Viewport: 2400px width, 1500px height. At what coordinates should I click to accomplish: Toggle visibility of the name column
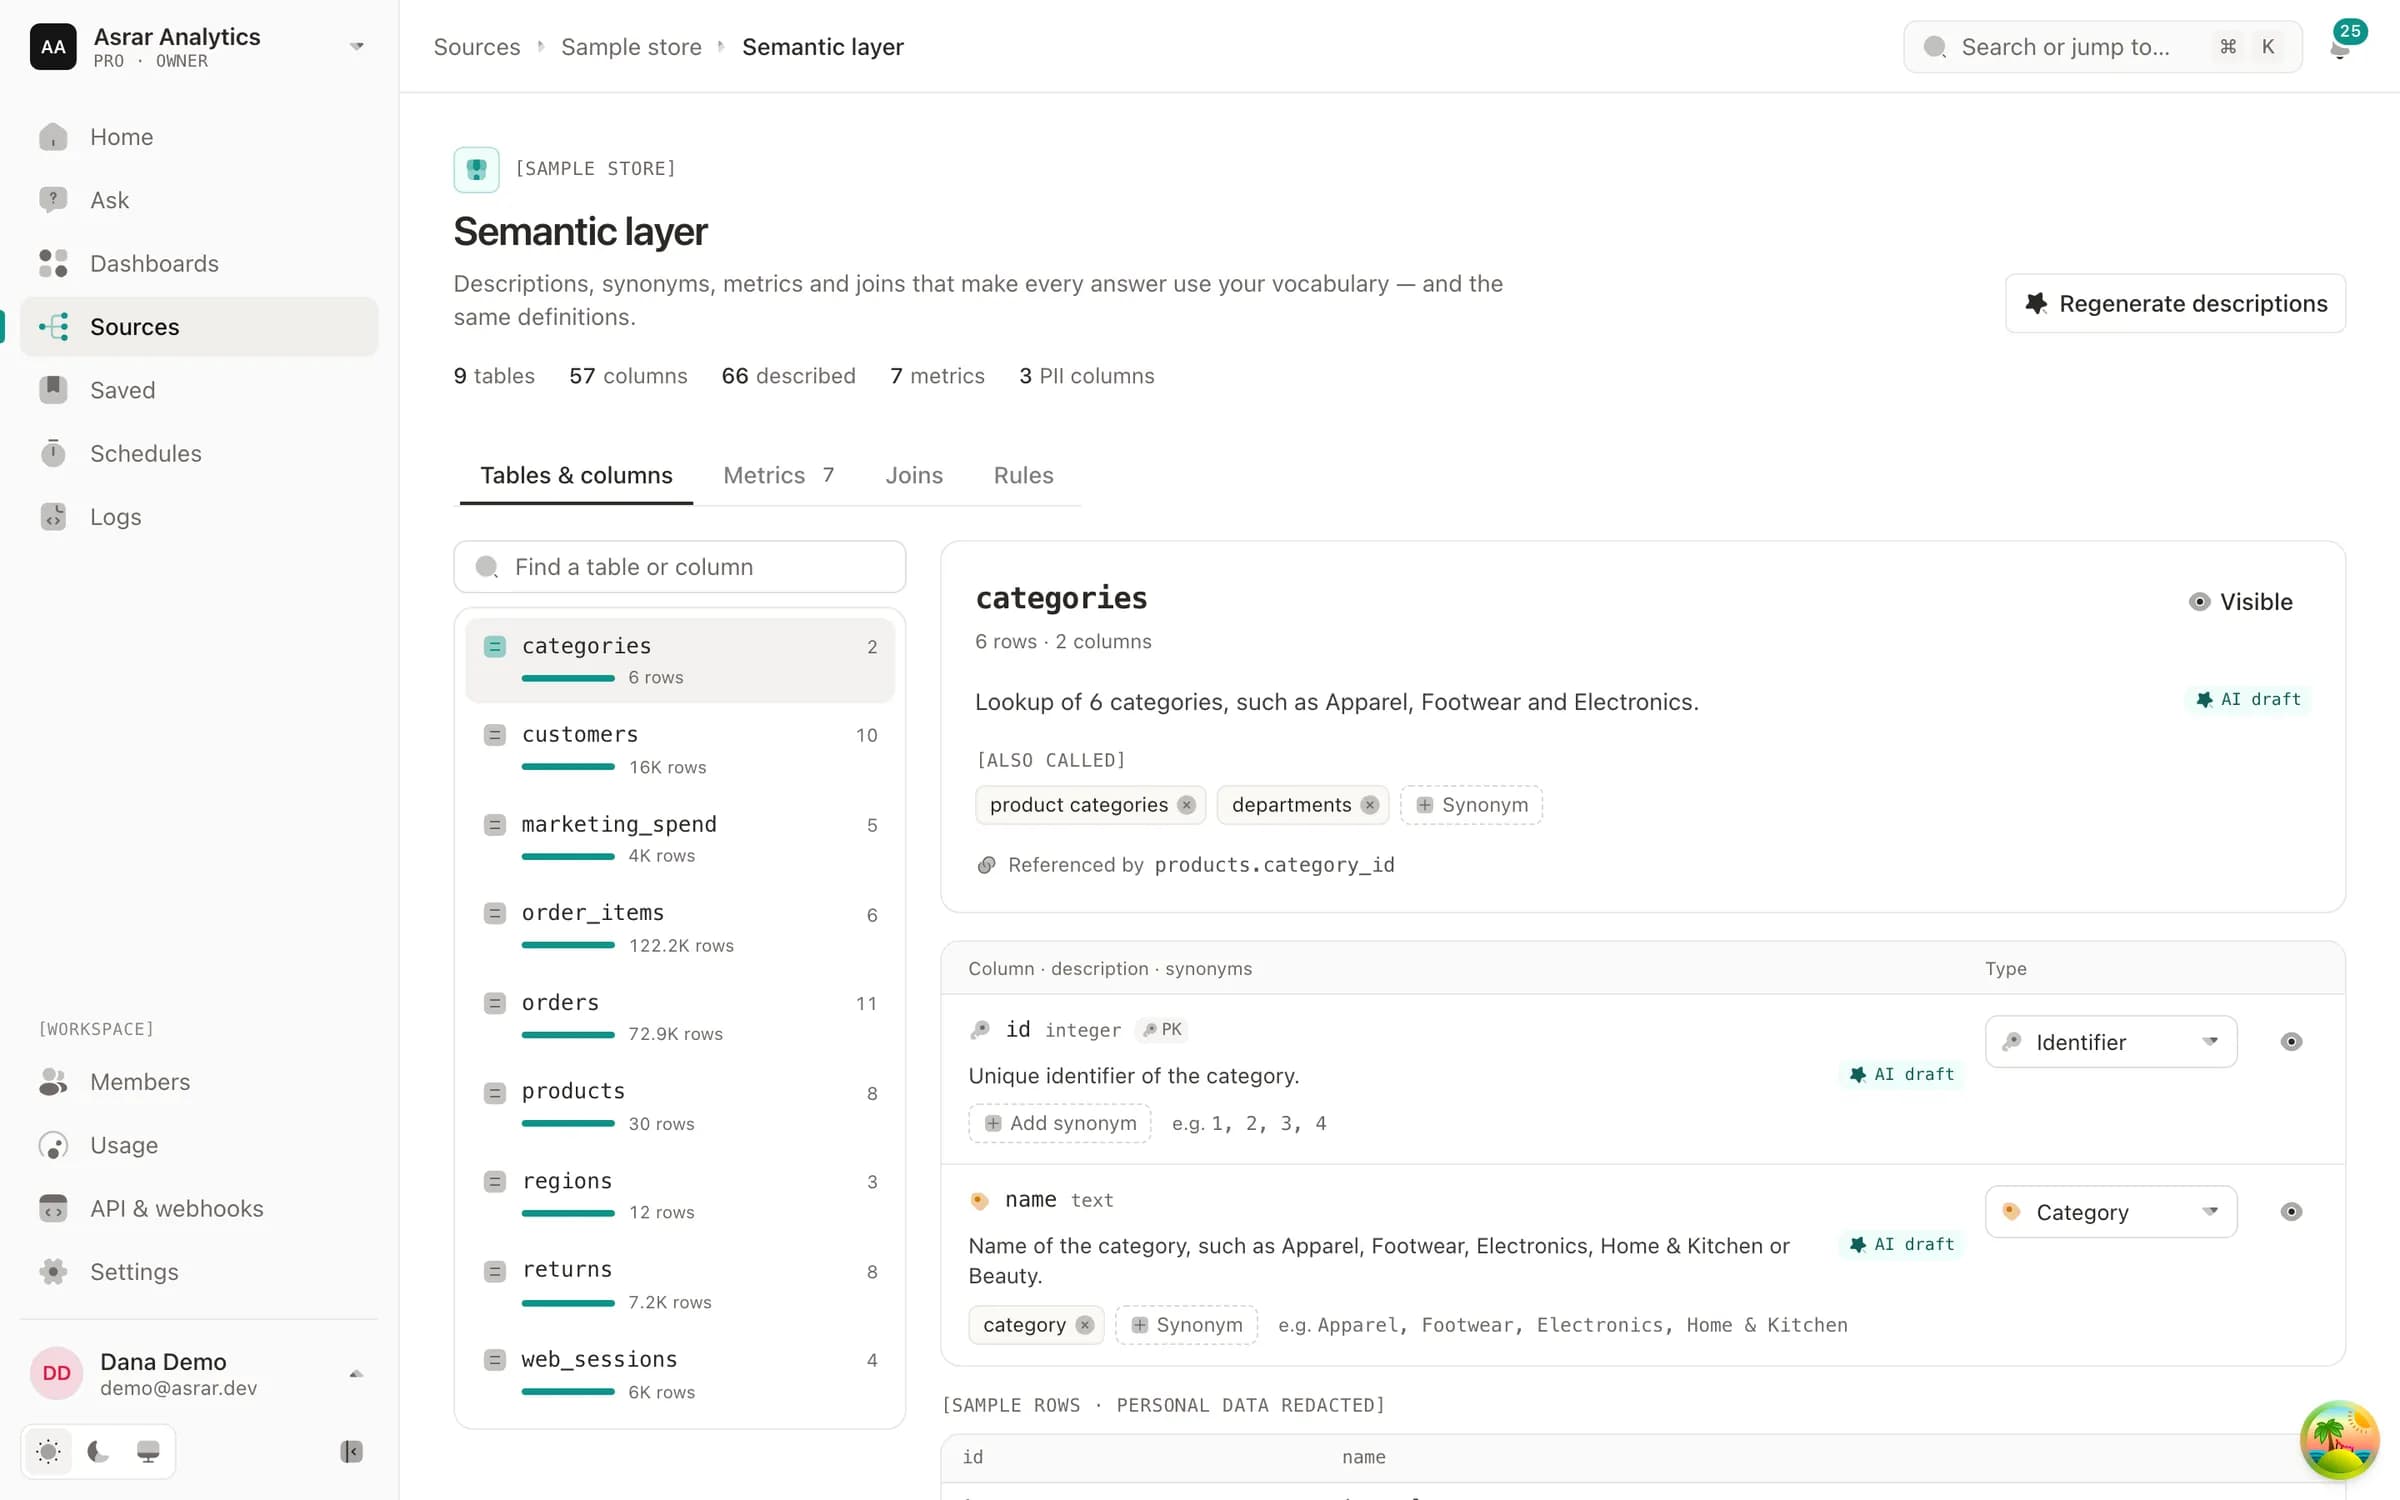(x=2291, y=1212)
